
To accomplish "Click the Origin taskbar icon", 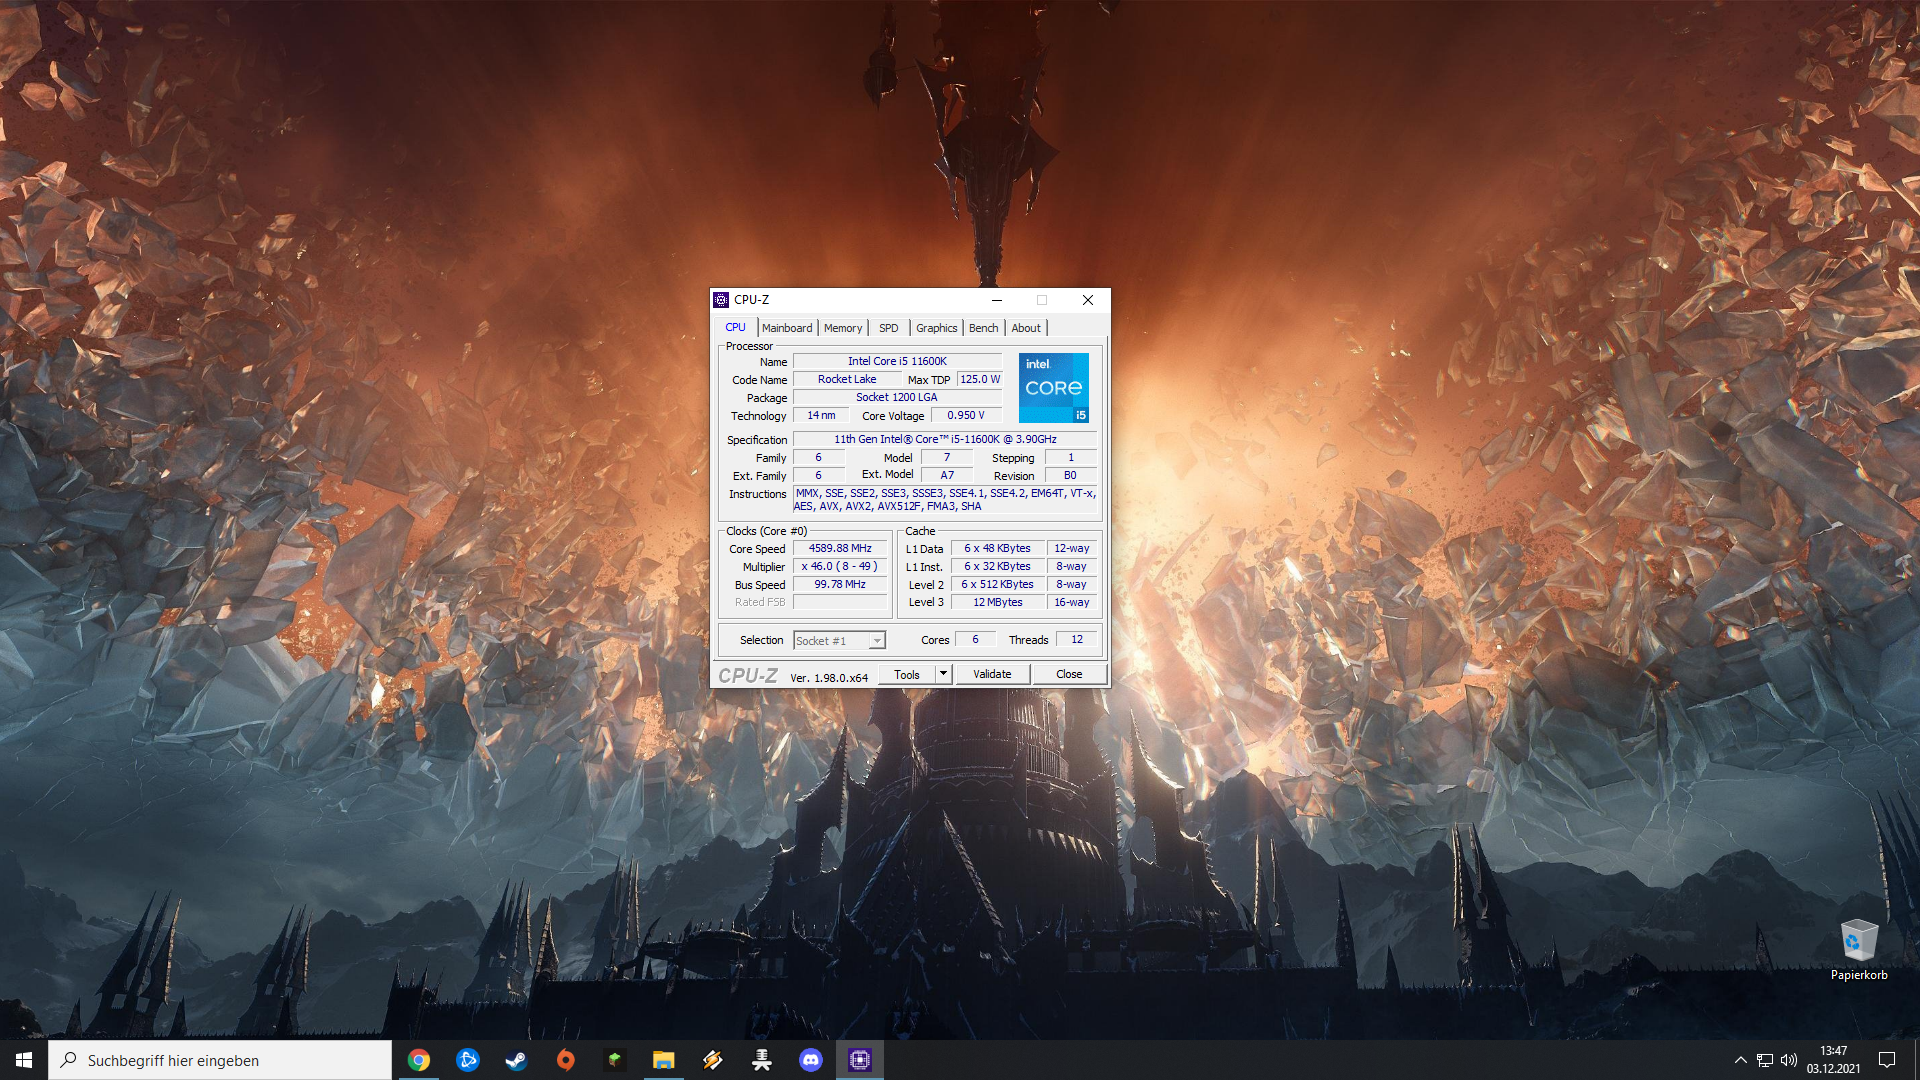I will (566, 1060).
